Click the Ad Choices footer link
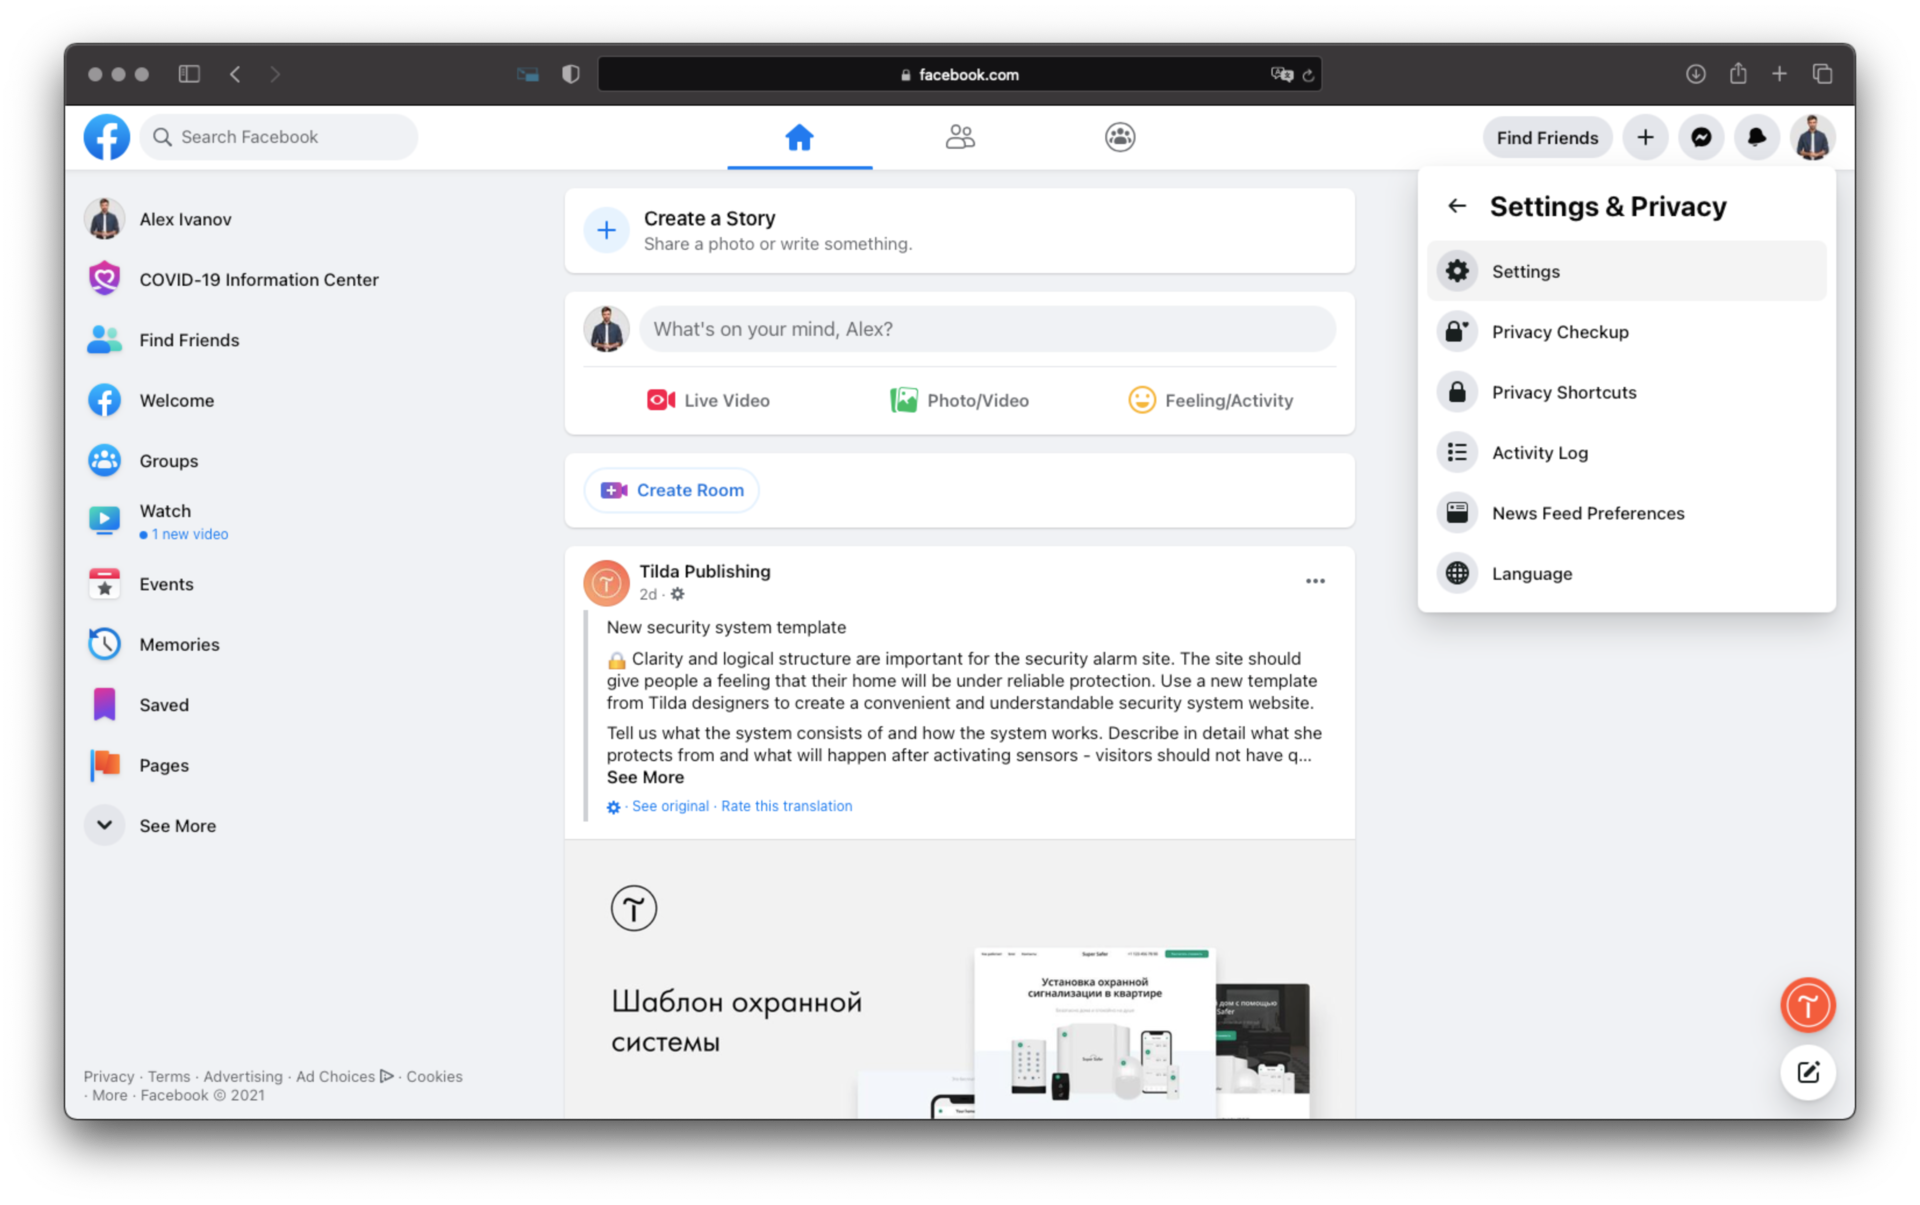Viewport: 1920px width, 1205px height. coord(345,1077)
